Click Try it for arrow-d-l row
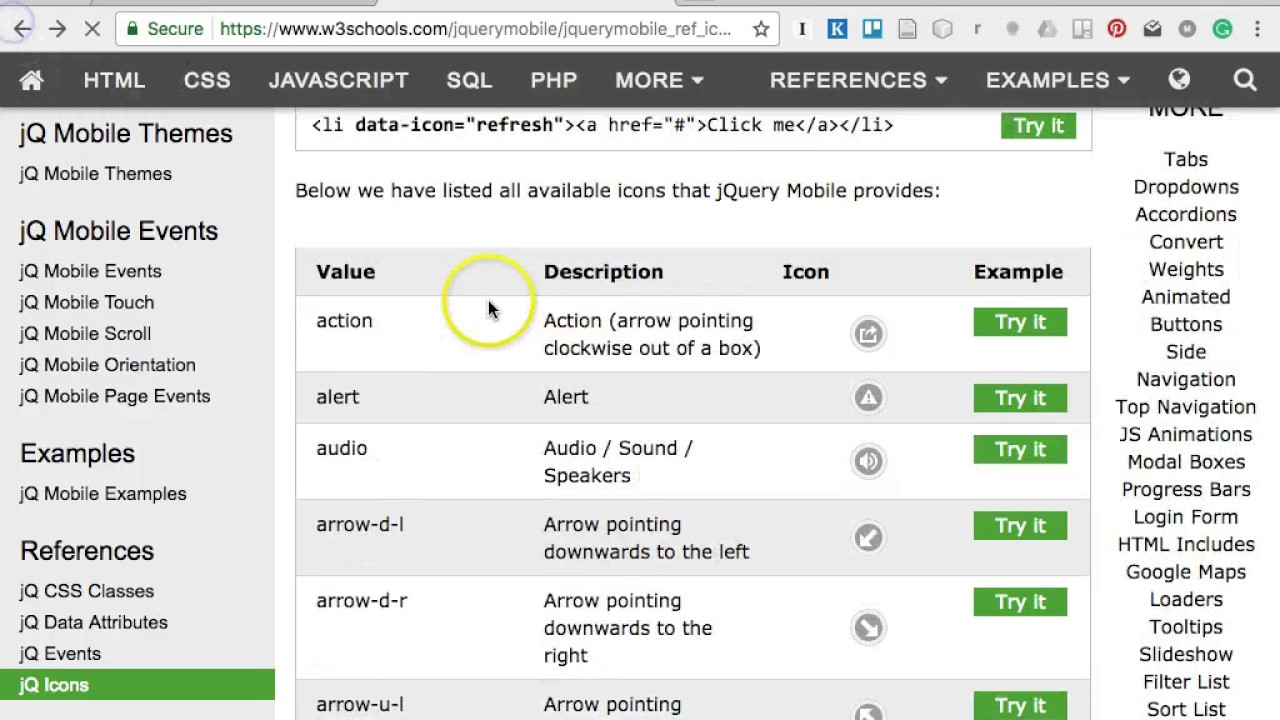Image resolution: width=1280 pixels, height=720 pixels. [x=1020, y=526]
